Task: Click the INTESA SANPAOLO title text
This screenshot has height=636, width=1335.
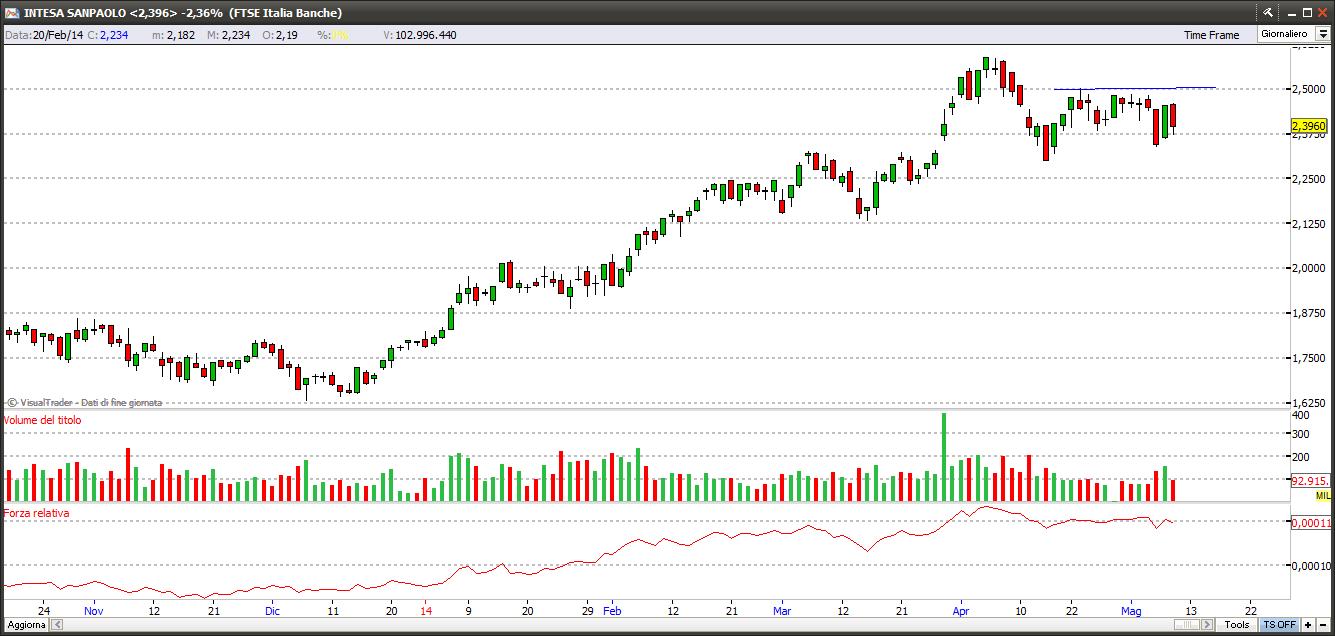Action: (x=75, y=13)
